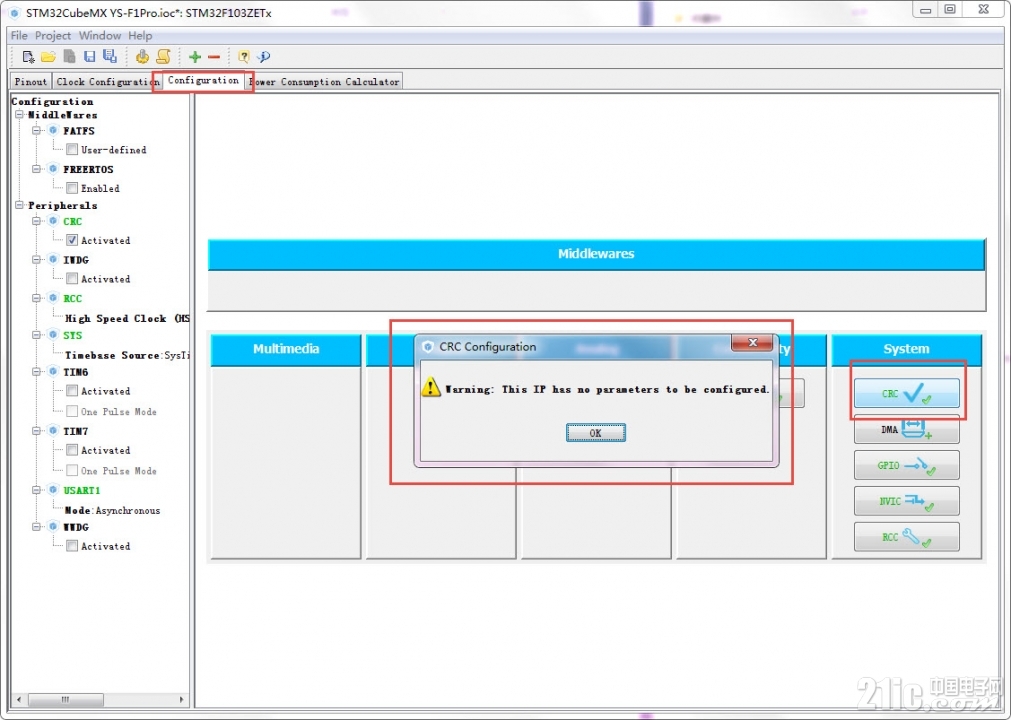Open a project with the yellow folder icon

click(48, 57)
